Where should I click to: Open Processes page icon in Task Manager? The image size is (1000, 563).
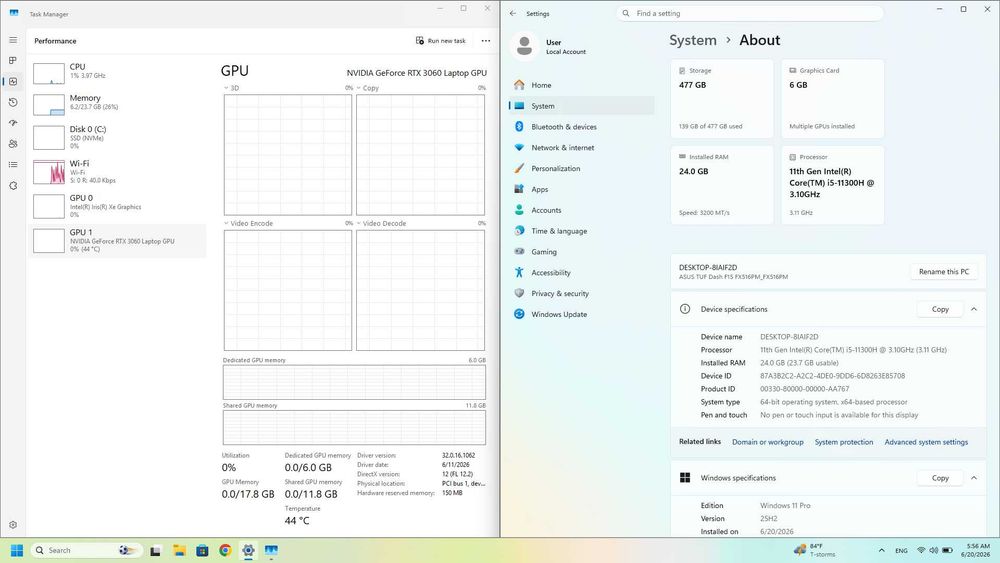(13, 61)
